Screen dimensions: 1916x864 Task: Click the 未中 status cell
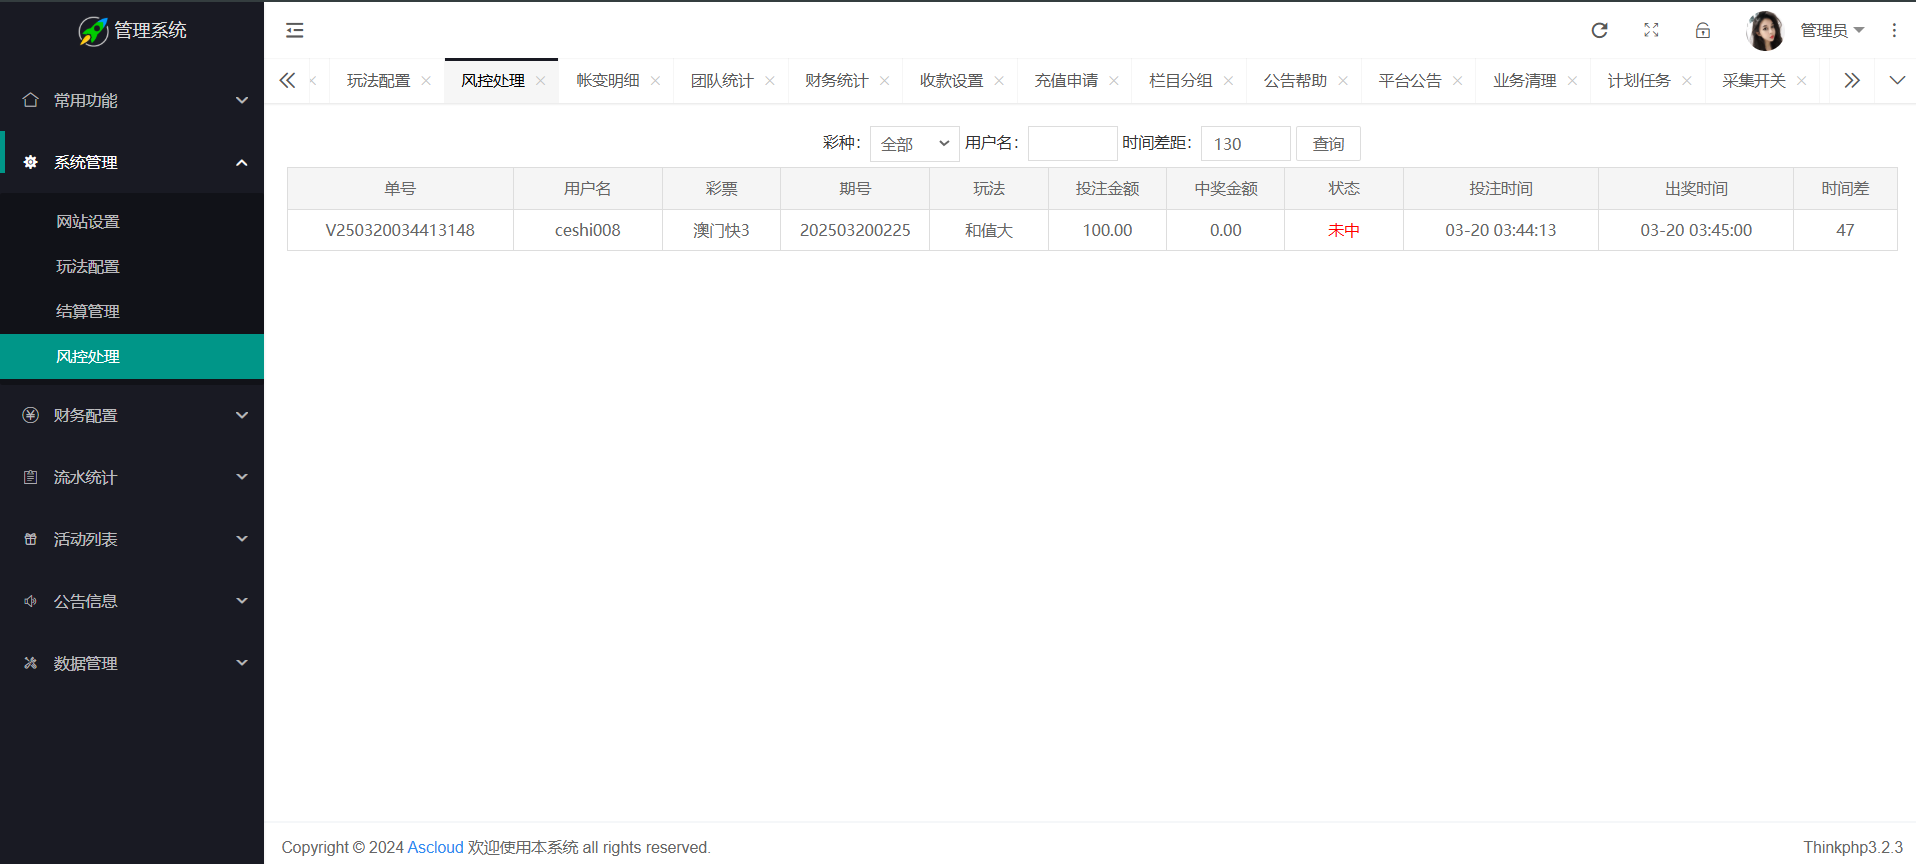pyautogui.click(x=1344, y=230)
